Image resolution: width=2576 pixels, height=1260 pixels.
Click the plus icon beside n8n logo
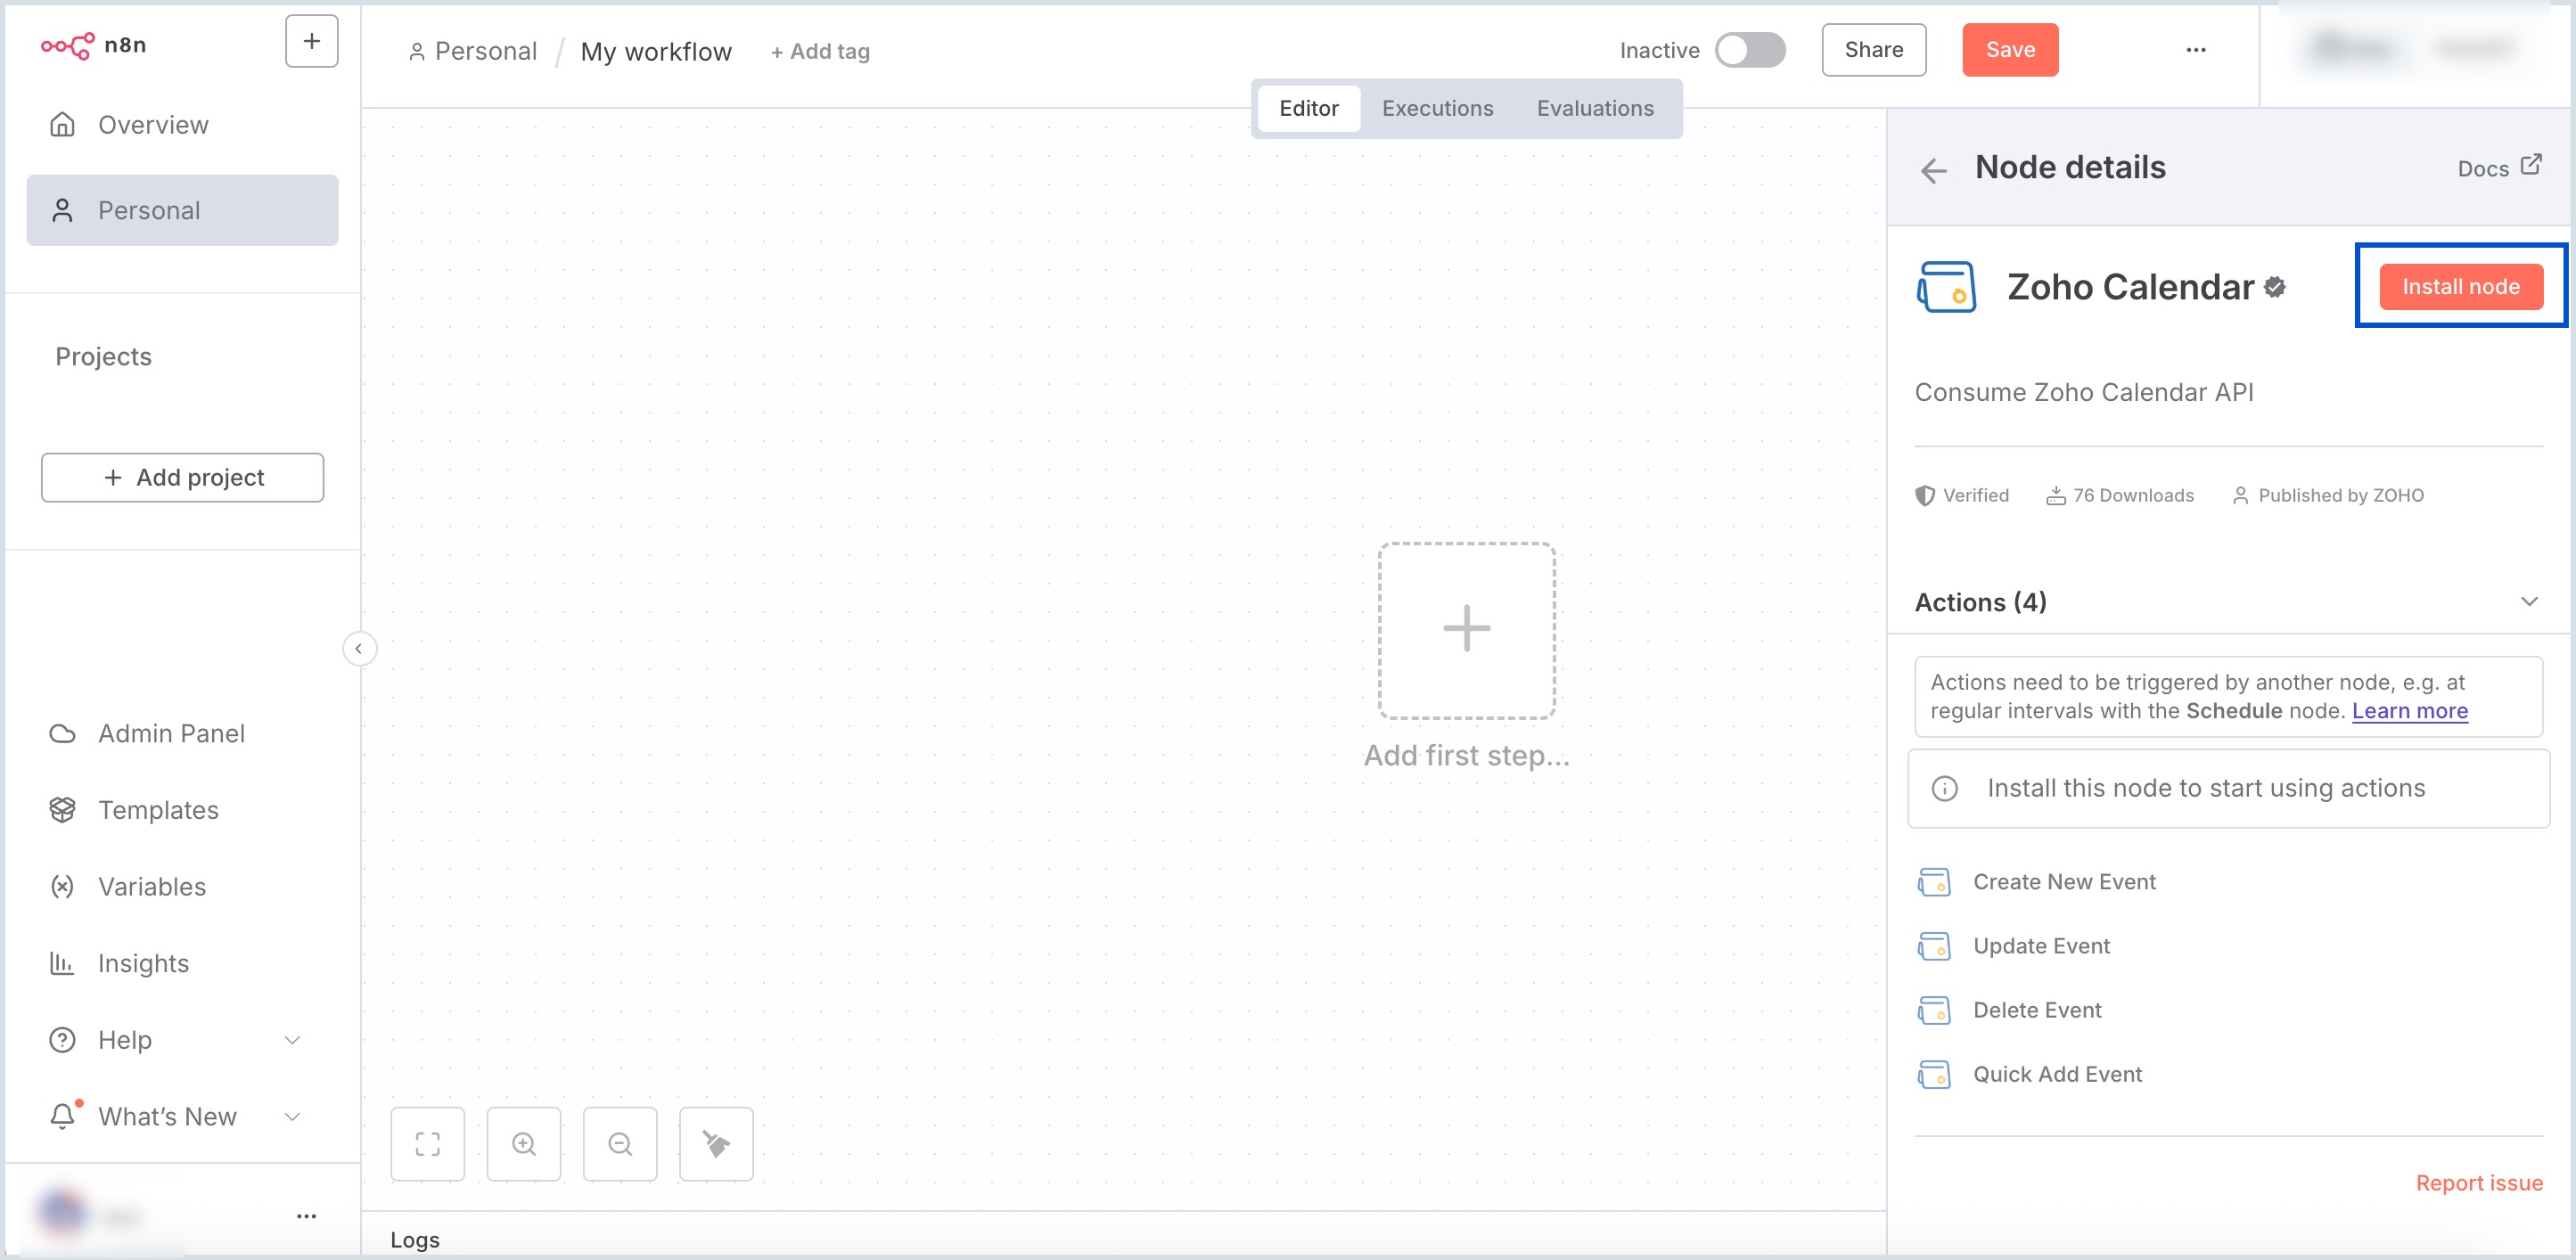tap(311, 42)
